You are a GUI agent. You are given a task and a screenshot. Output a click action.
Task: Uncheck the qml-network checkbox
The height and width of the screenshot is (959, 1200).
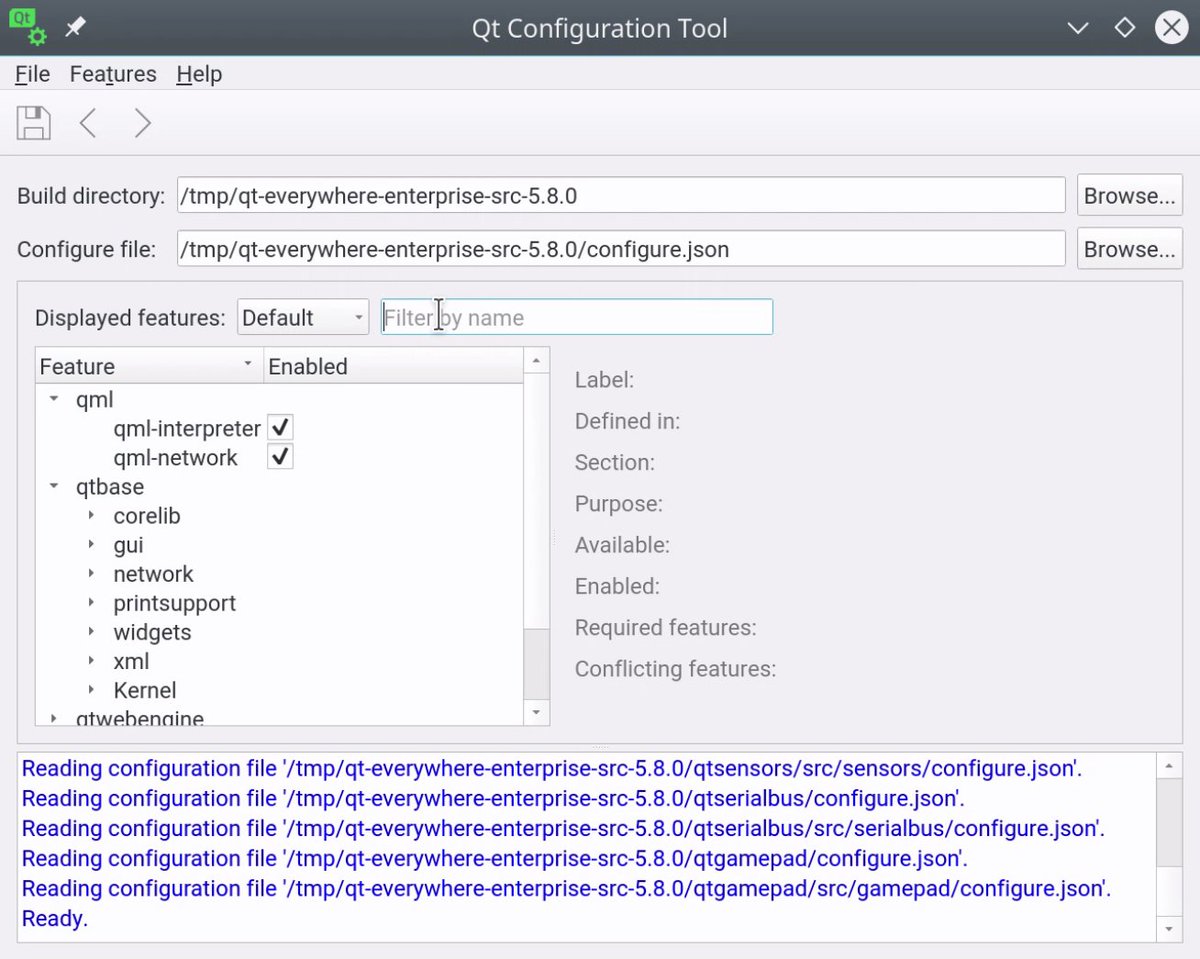point(280,457)
